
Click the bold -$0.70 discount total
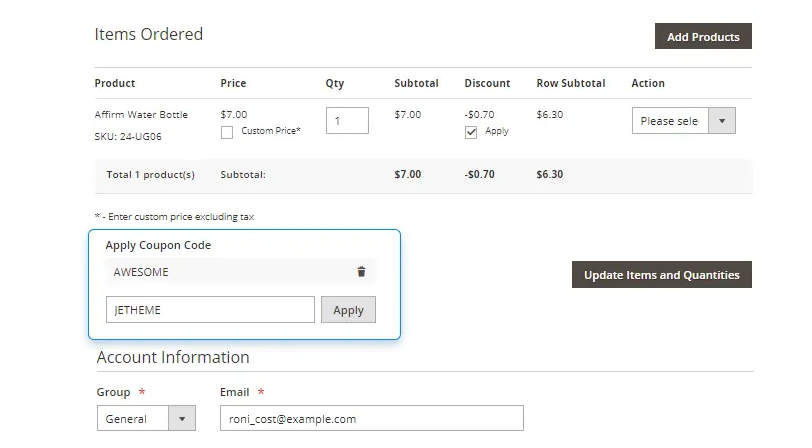pyautogui.click(x=480, y=175)
